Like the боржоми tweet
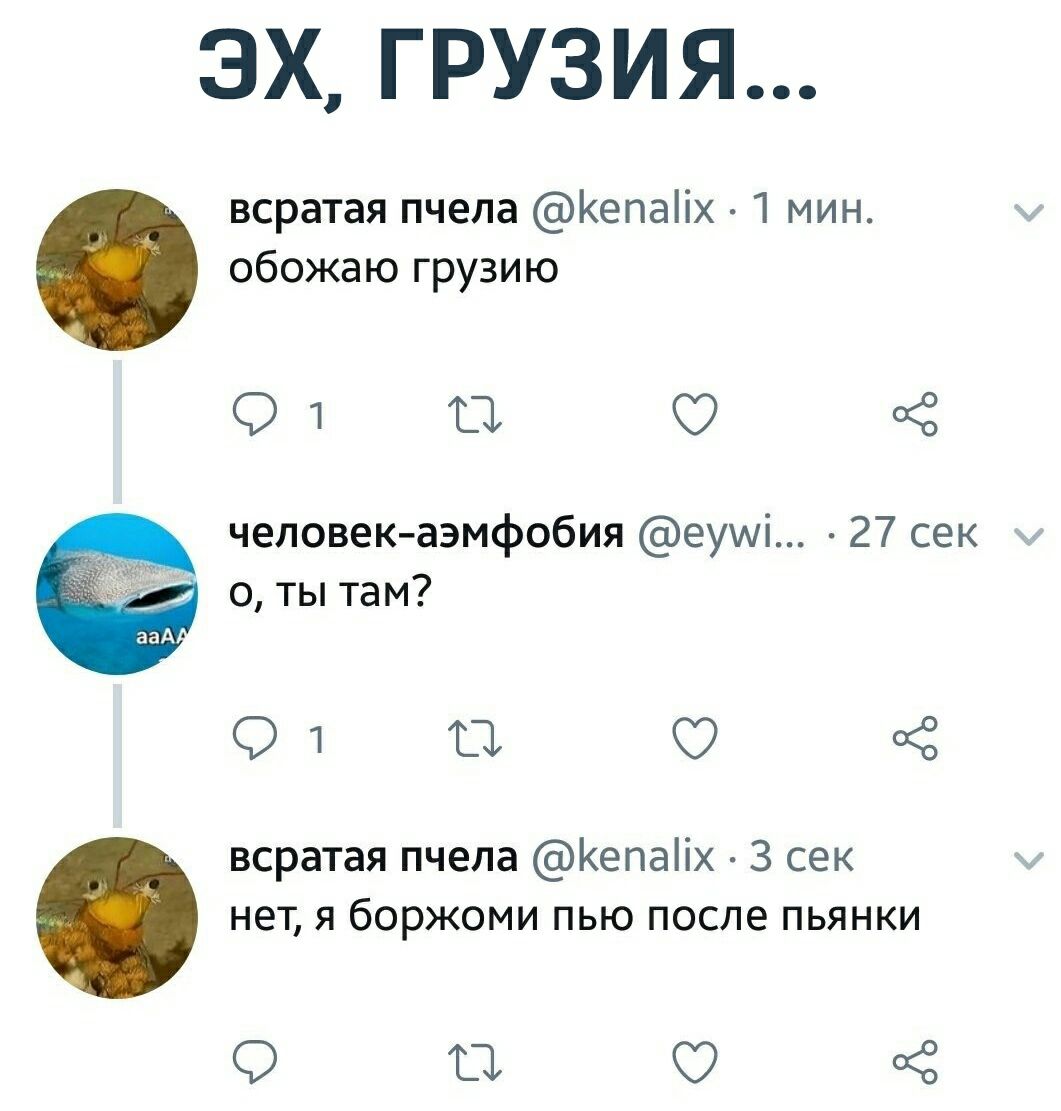 pos(695,1061)
